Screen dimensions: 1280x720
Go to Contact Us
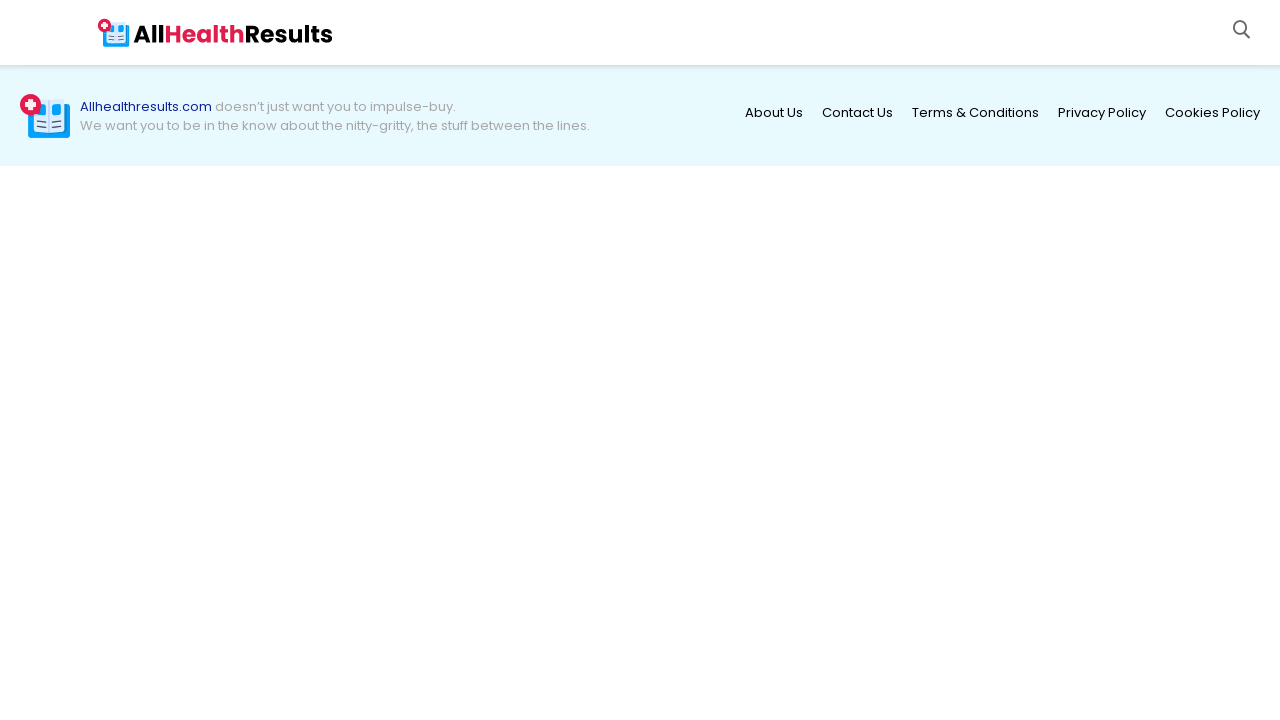(857, 113)
